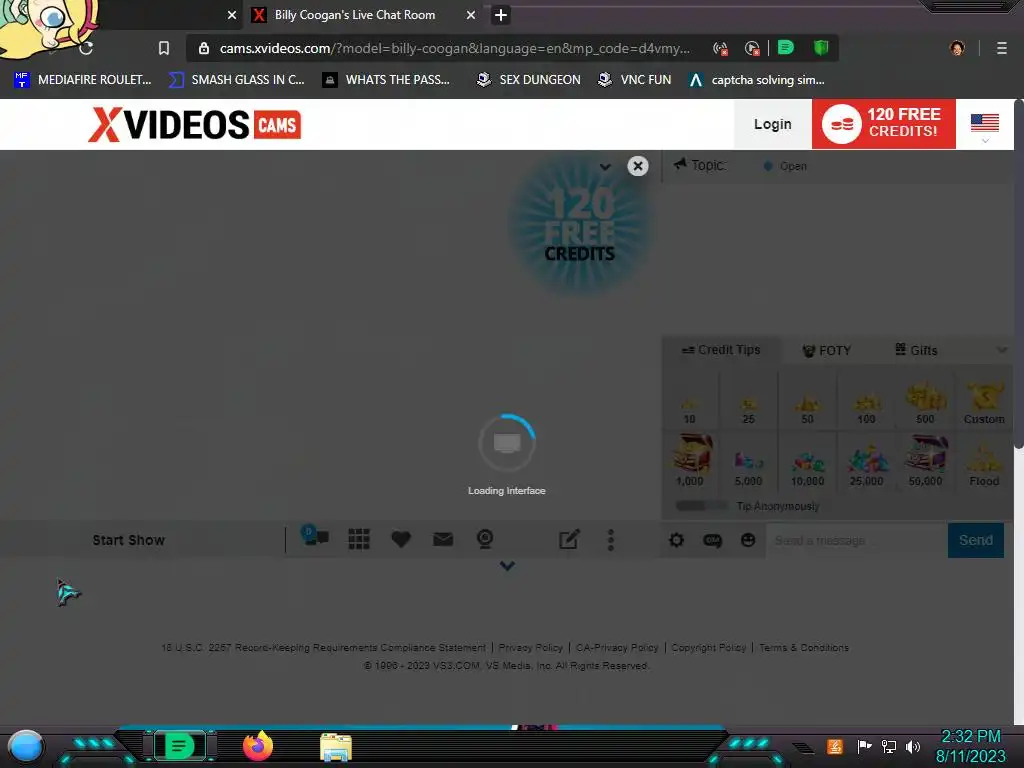Open the grid view icon in toolbar
Viewport: 1024px width, 768px height.
(359, 539)
